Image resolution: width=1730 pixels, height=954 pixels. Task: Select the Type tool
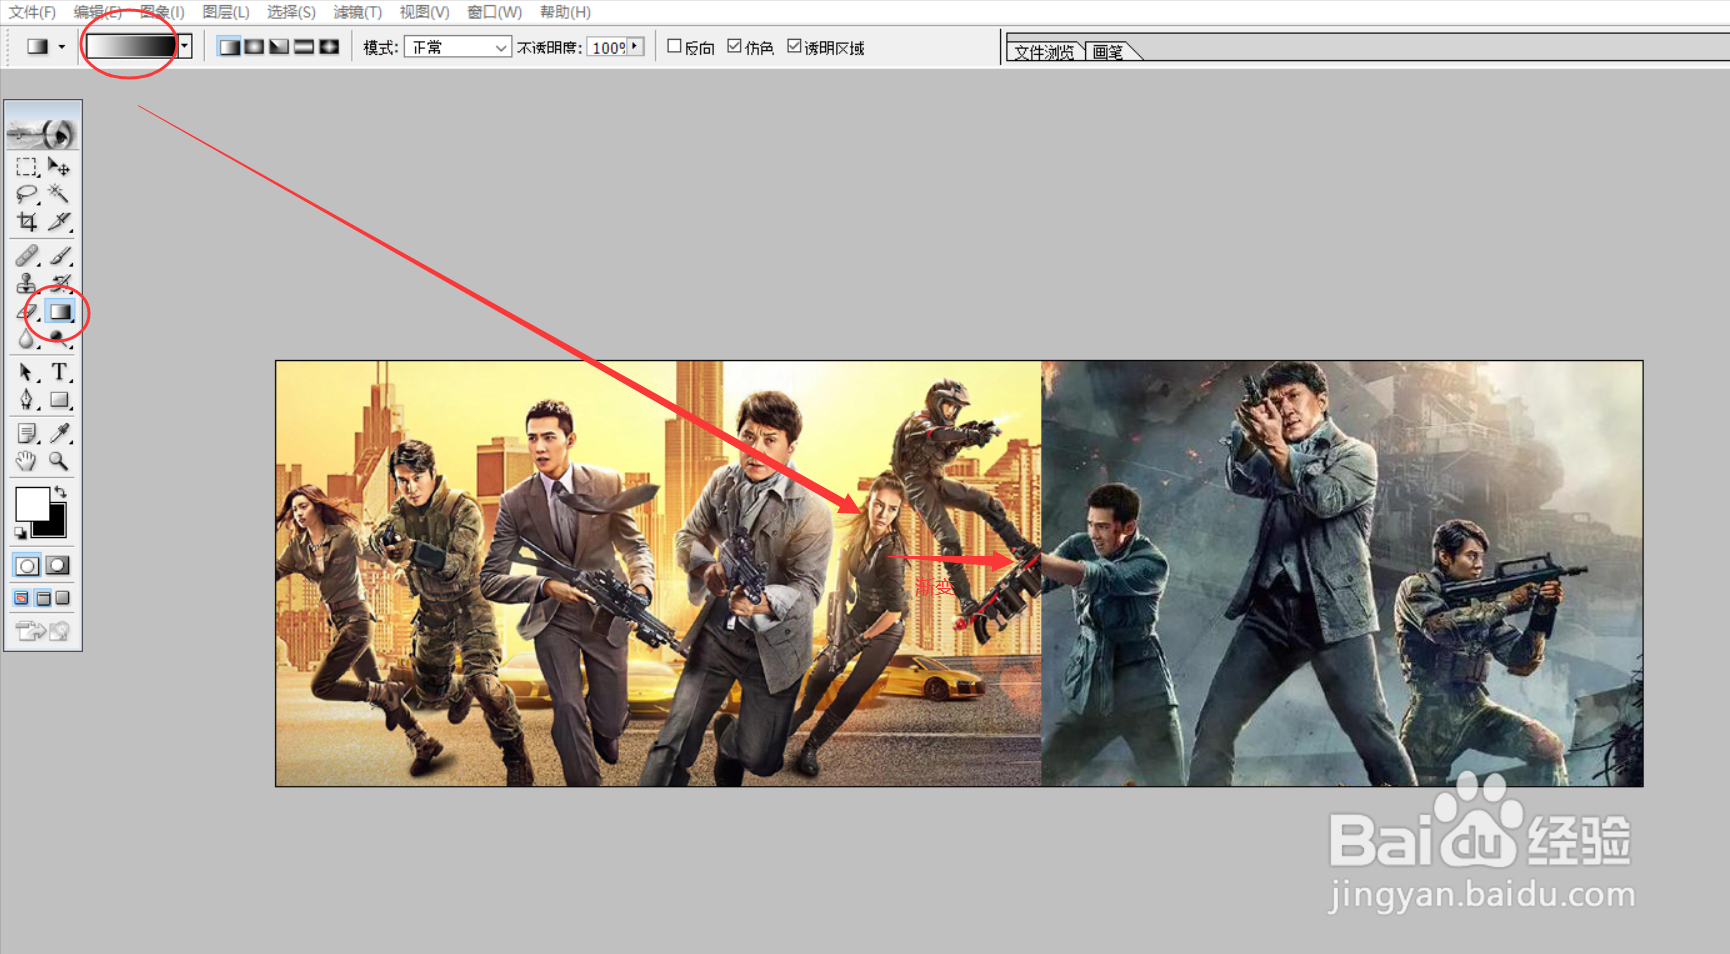[59, 372]
